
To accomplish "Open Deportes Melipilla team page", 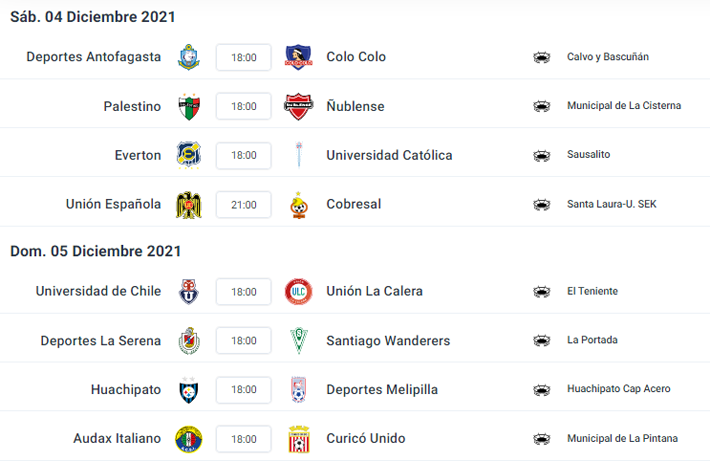I will (x=382, y=389).
